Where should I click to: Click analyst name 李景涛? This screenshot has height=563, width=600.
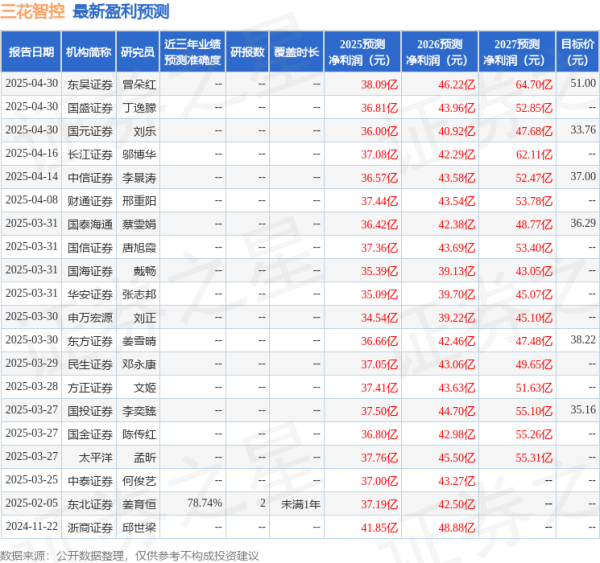coord(138,177)
